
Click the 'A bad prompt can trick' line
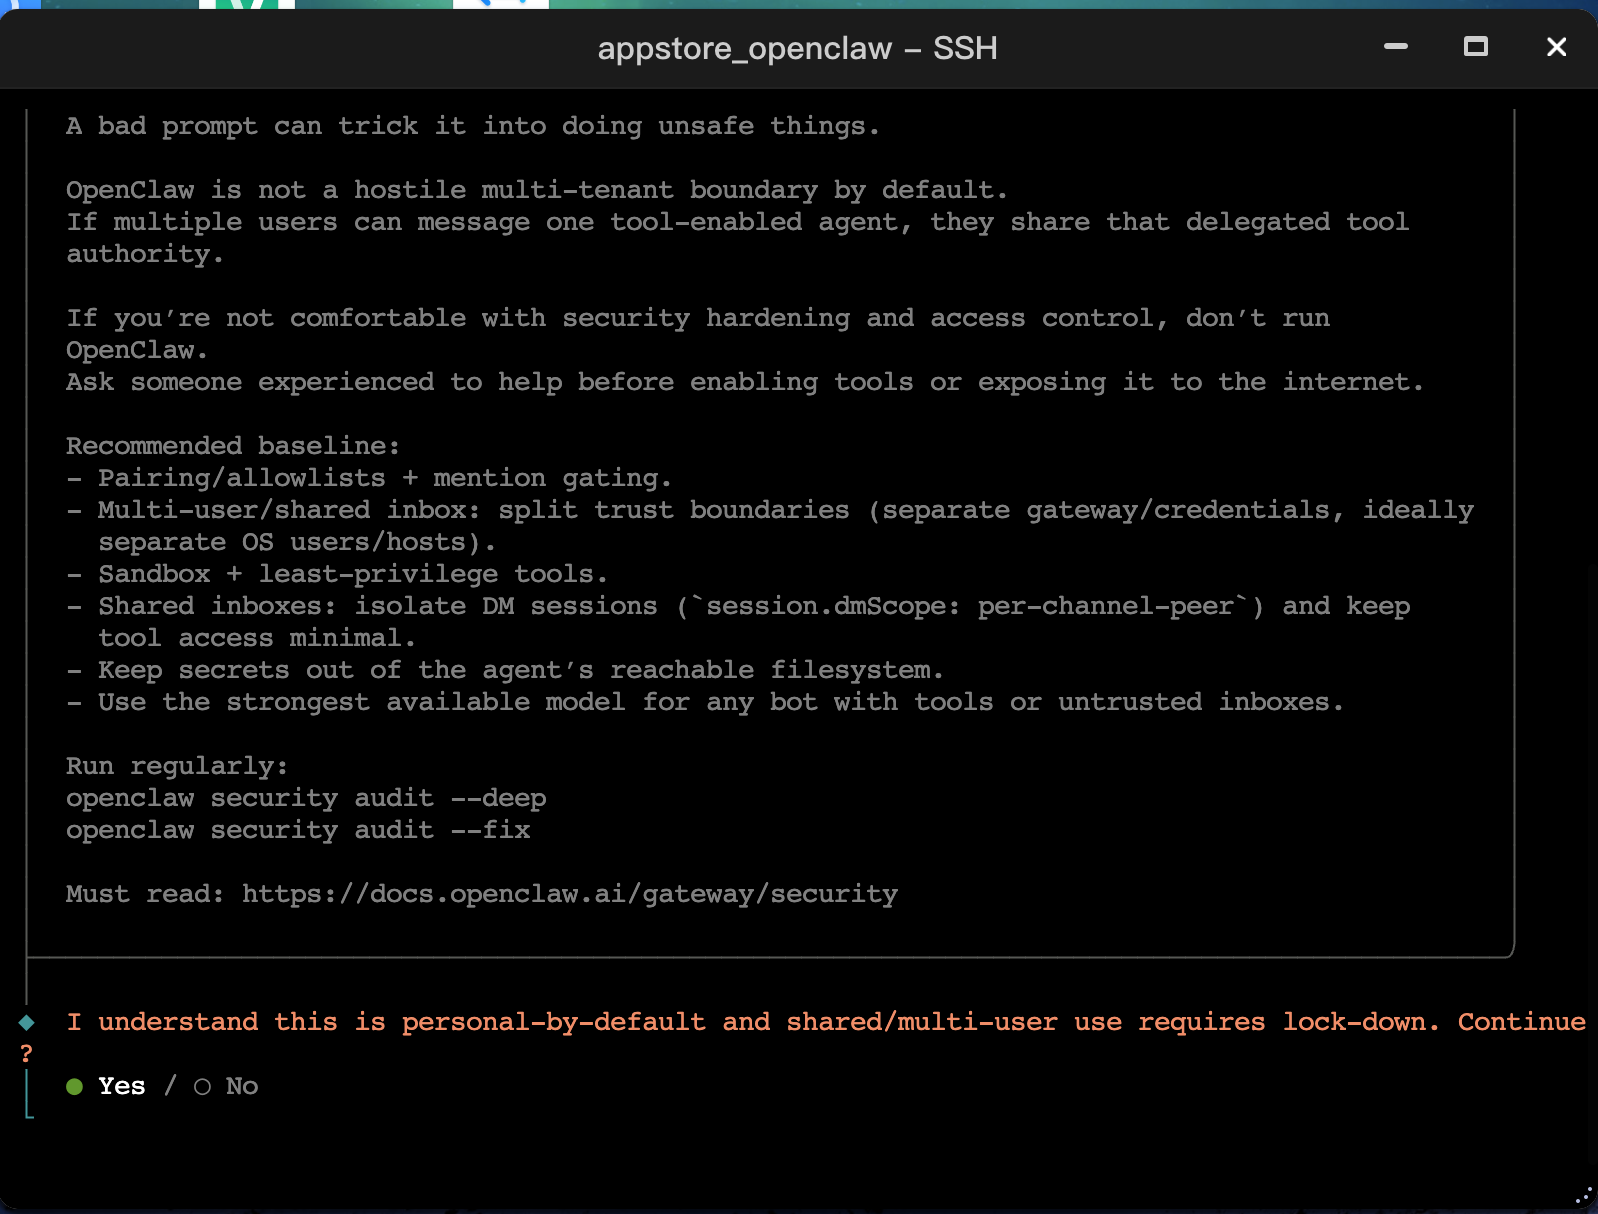coord(472,126)
